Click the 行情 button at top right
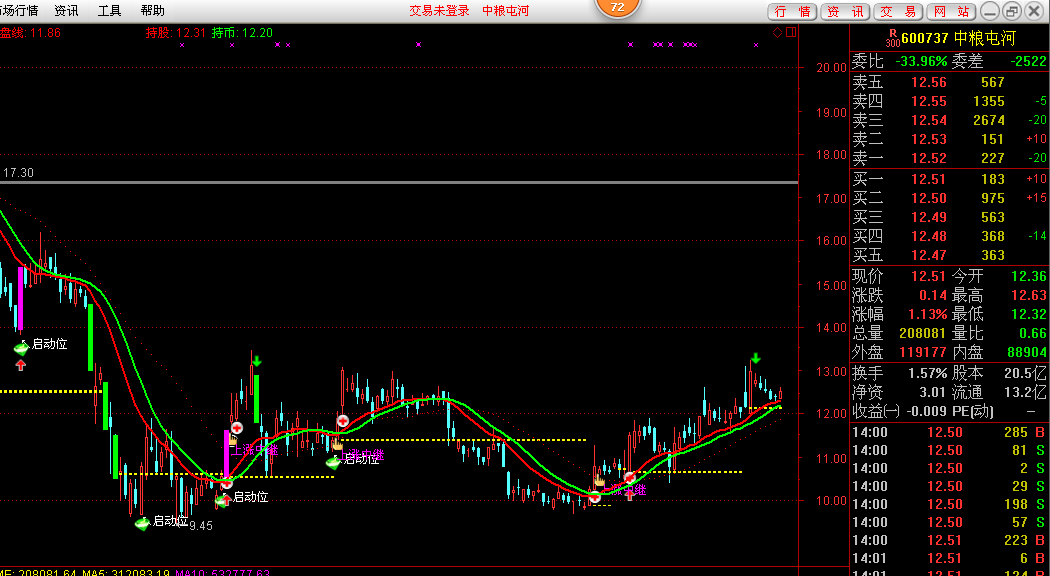Viewport: 1050px width, 576px height. (793, 12)
